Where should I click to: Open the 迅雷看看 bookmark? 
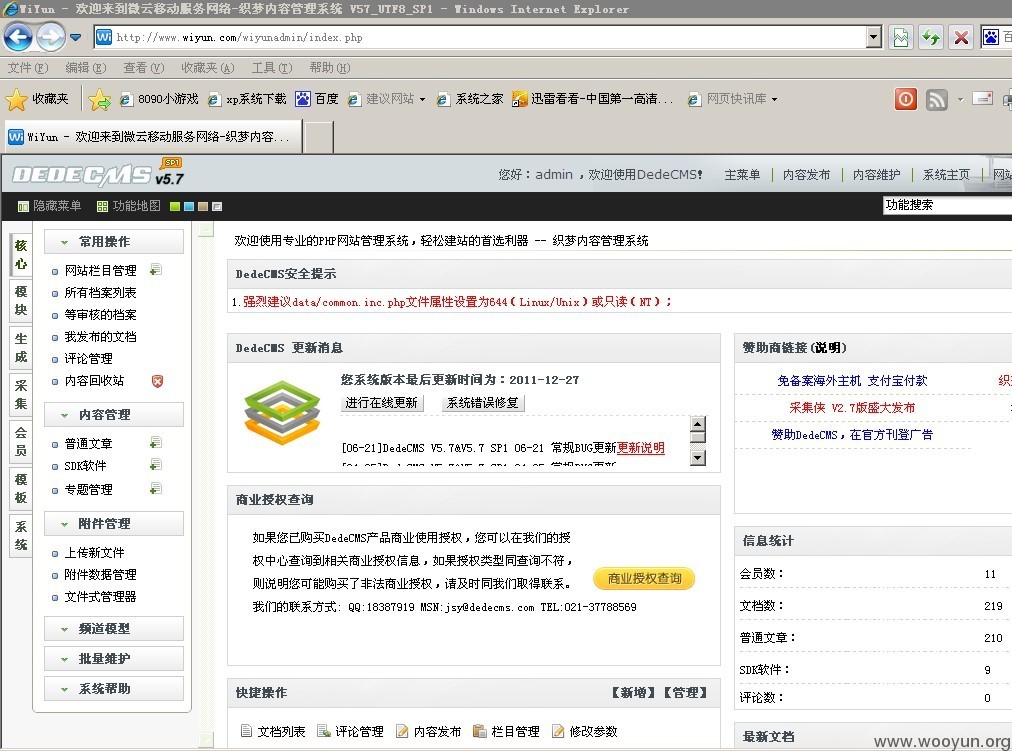(x=592, y=99)
